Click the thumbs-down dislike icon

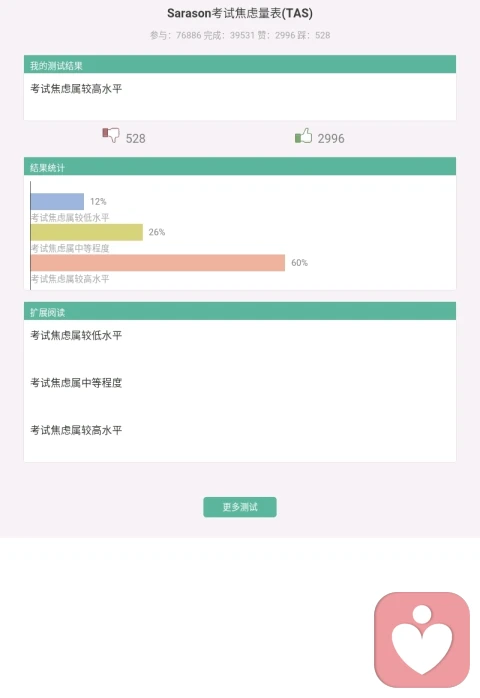click(x=111, y=135)
